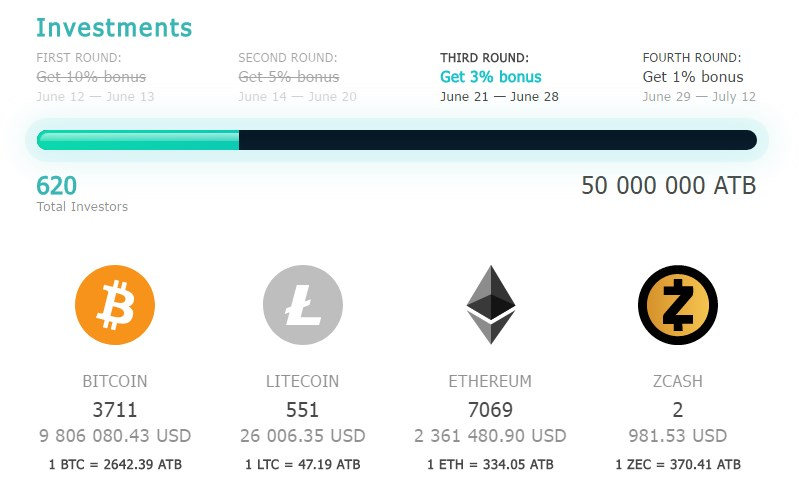
Task: Click the Get 1% bonus text
Action: coord(693,77)
